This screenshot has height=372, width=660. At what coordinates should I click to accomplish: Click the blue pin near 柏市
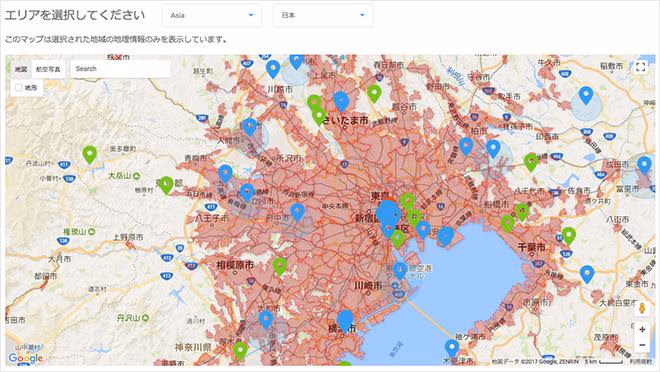click(x=466, y=146)
